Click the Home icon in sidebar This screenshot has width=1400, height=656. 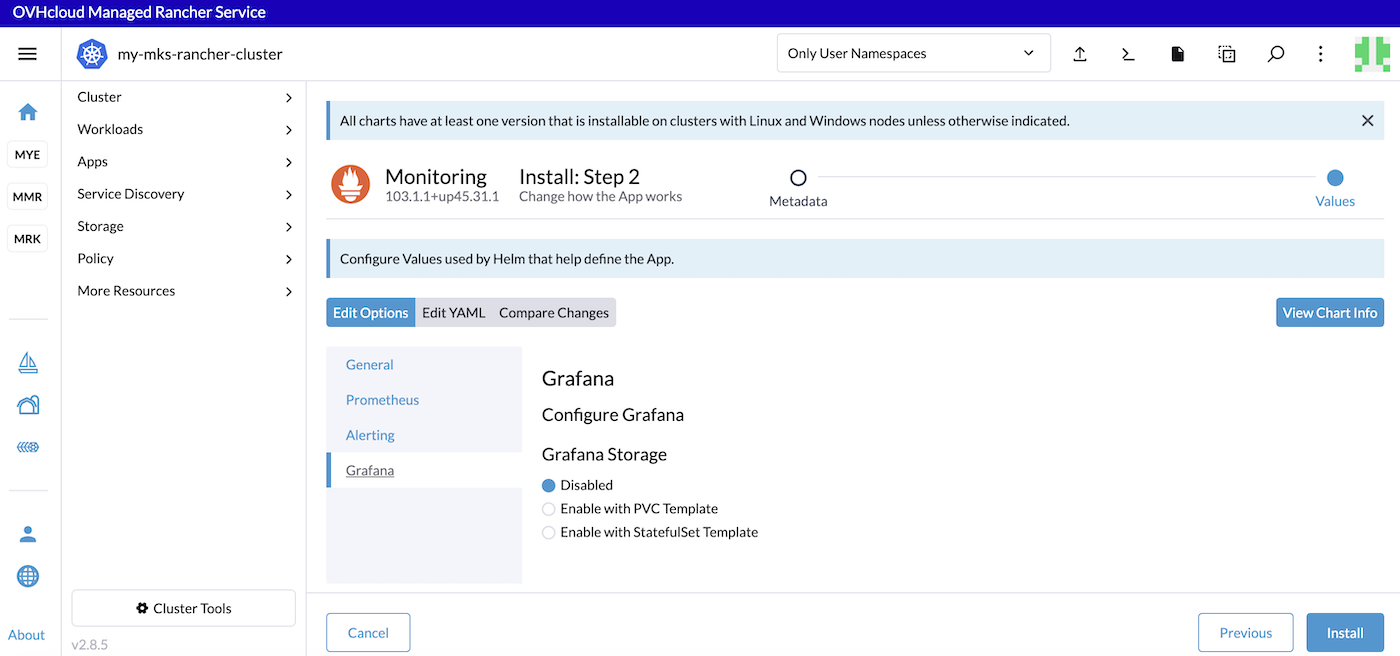click(x=28, y=112)
